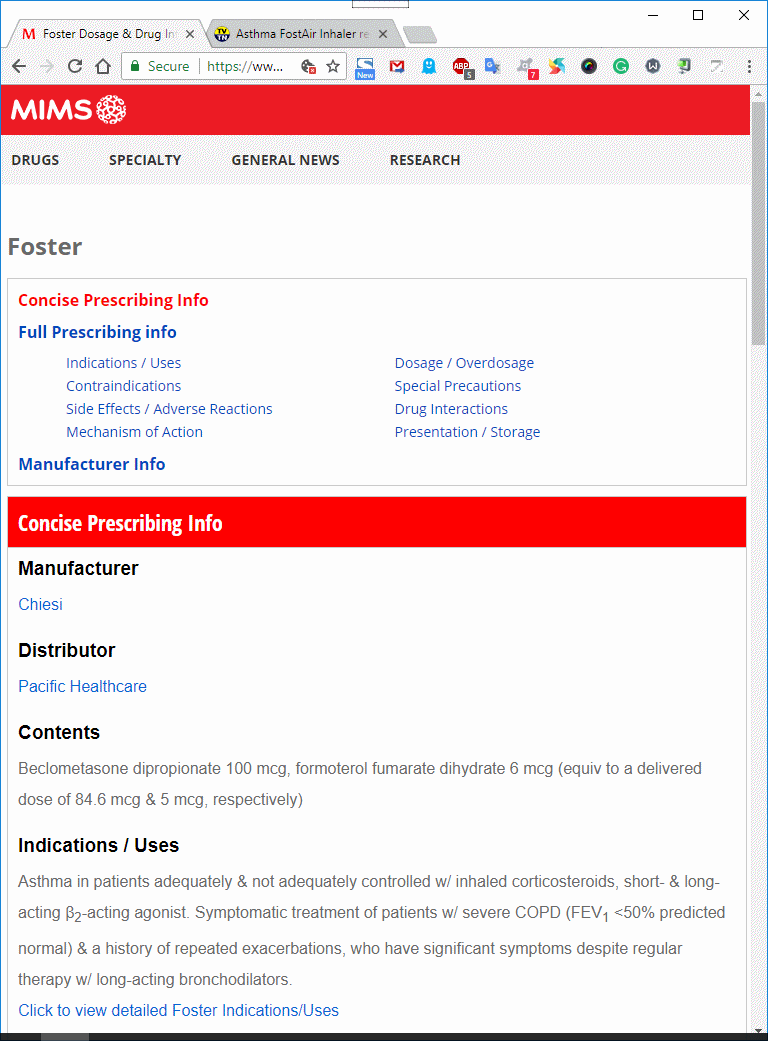Viewport: 768px width, 1041px height.
Task: Reload the page with the refresh icon
Action: click(75, 66)
